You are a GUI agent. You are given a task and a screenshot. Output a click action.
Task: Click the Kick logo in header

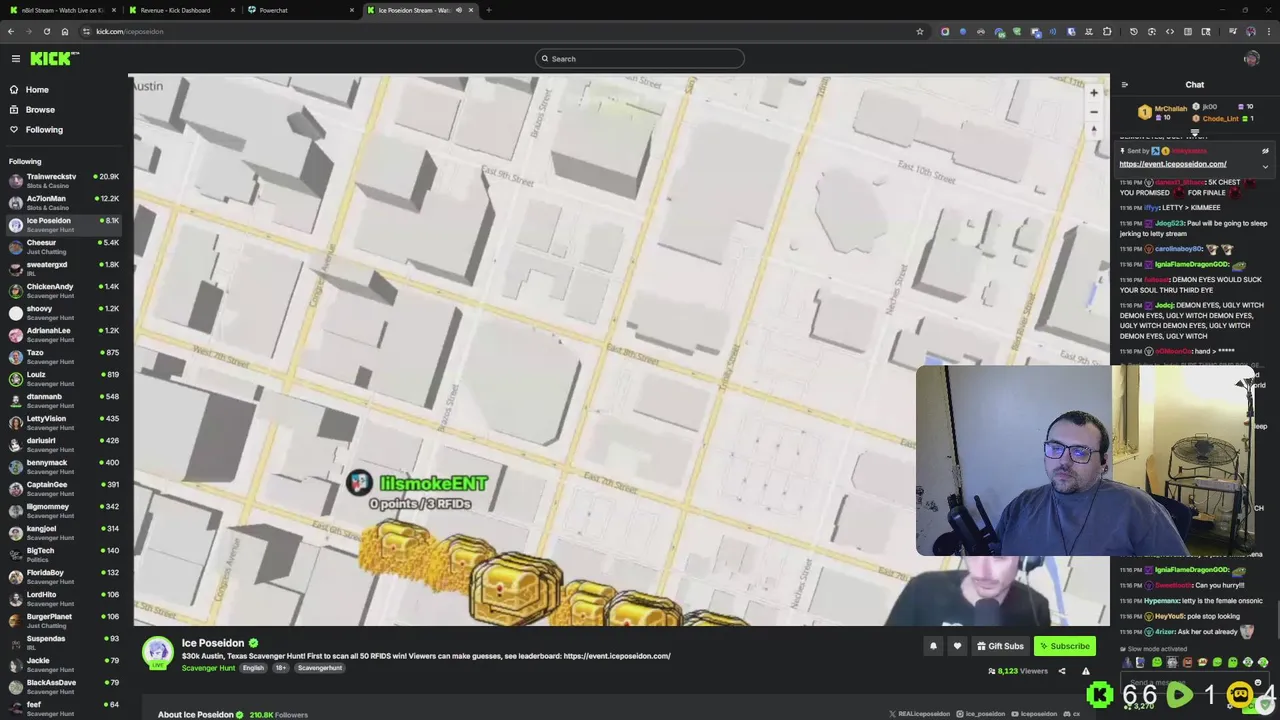(x=54, y=59)
